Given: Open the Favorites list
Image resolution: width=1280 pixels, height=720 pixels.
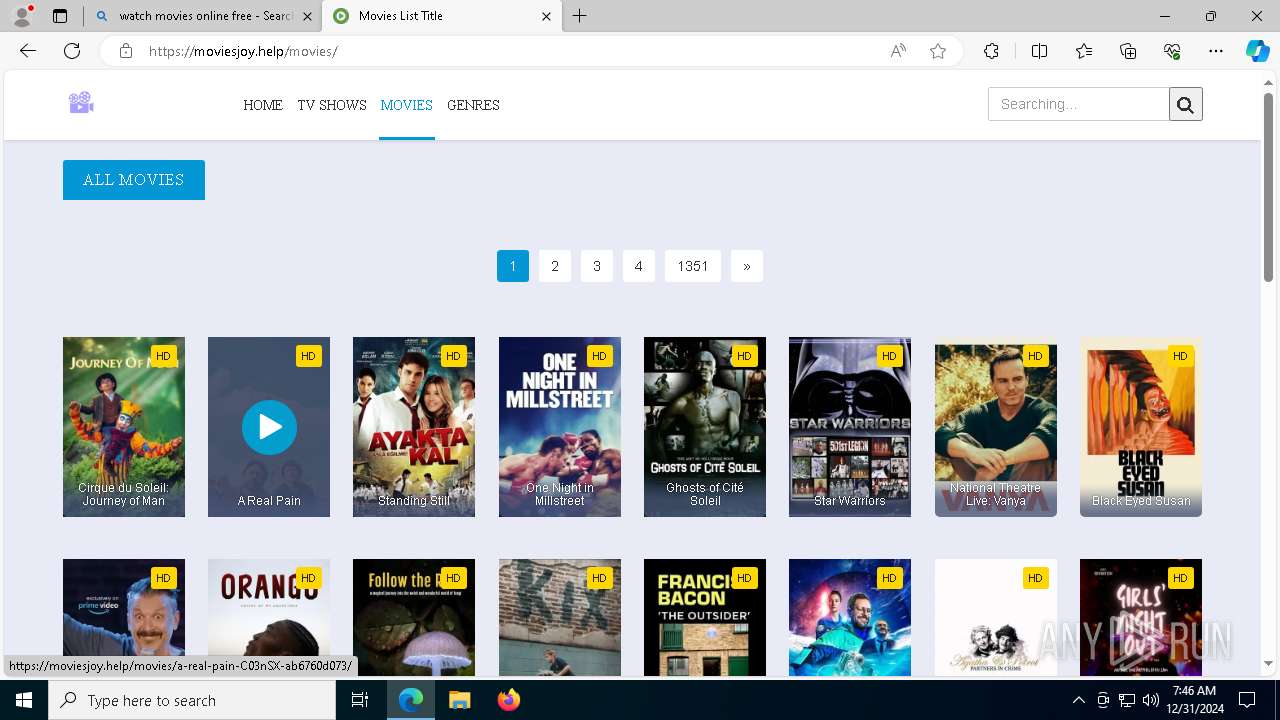Looking at the screenshot, I should point(1084,51).
